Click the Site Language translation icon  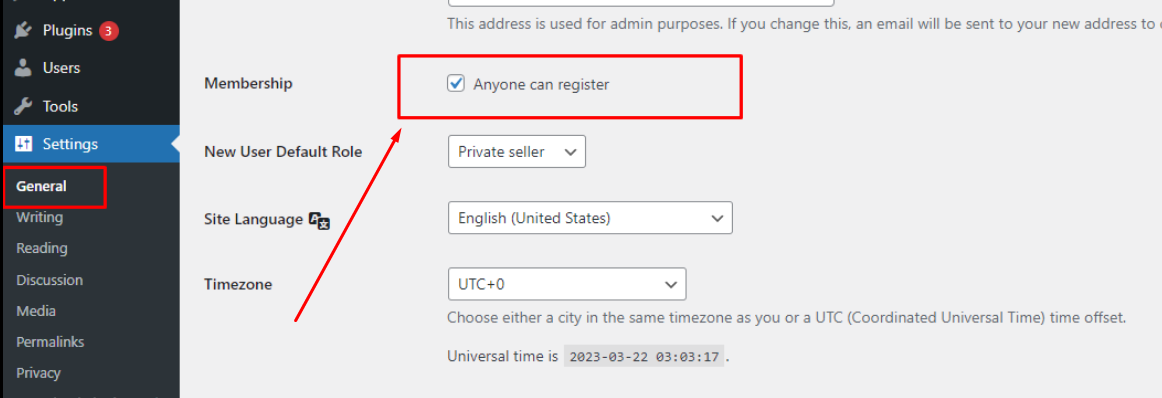click(x=319, y=220)
